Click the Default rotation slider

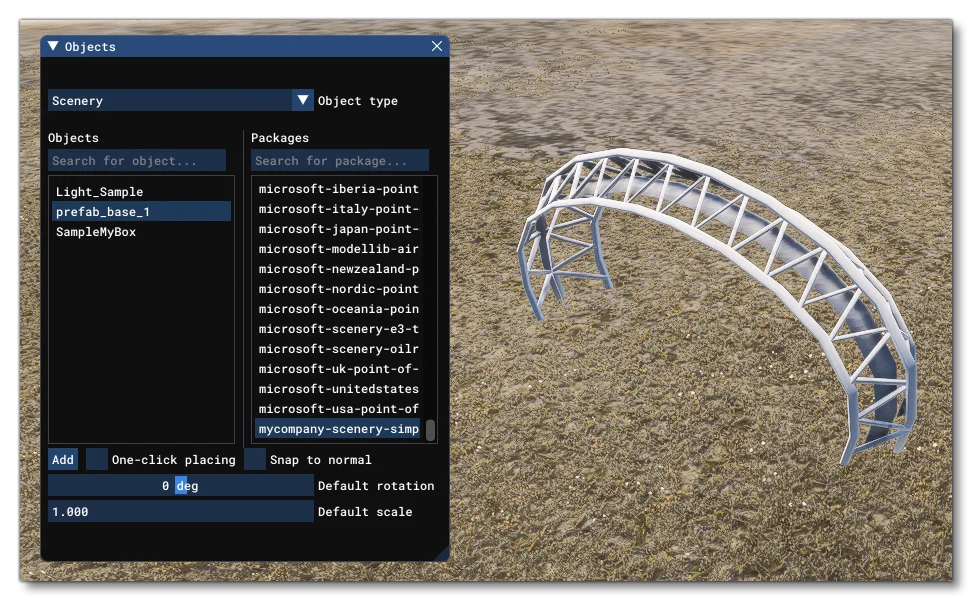pyautogui.click(x=180, y=486)
